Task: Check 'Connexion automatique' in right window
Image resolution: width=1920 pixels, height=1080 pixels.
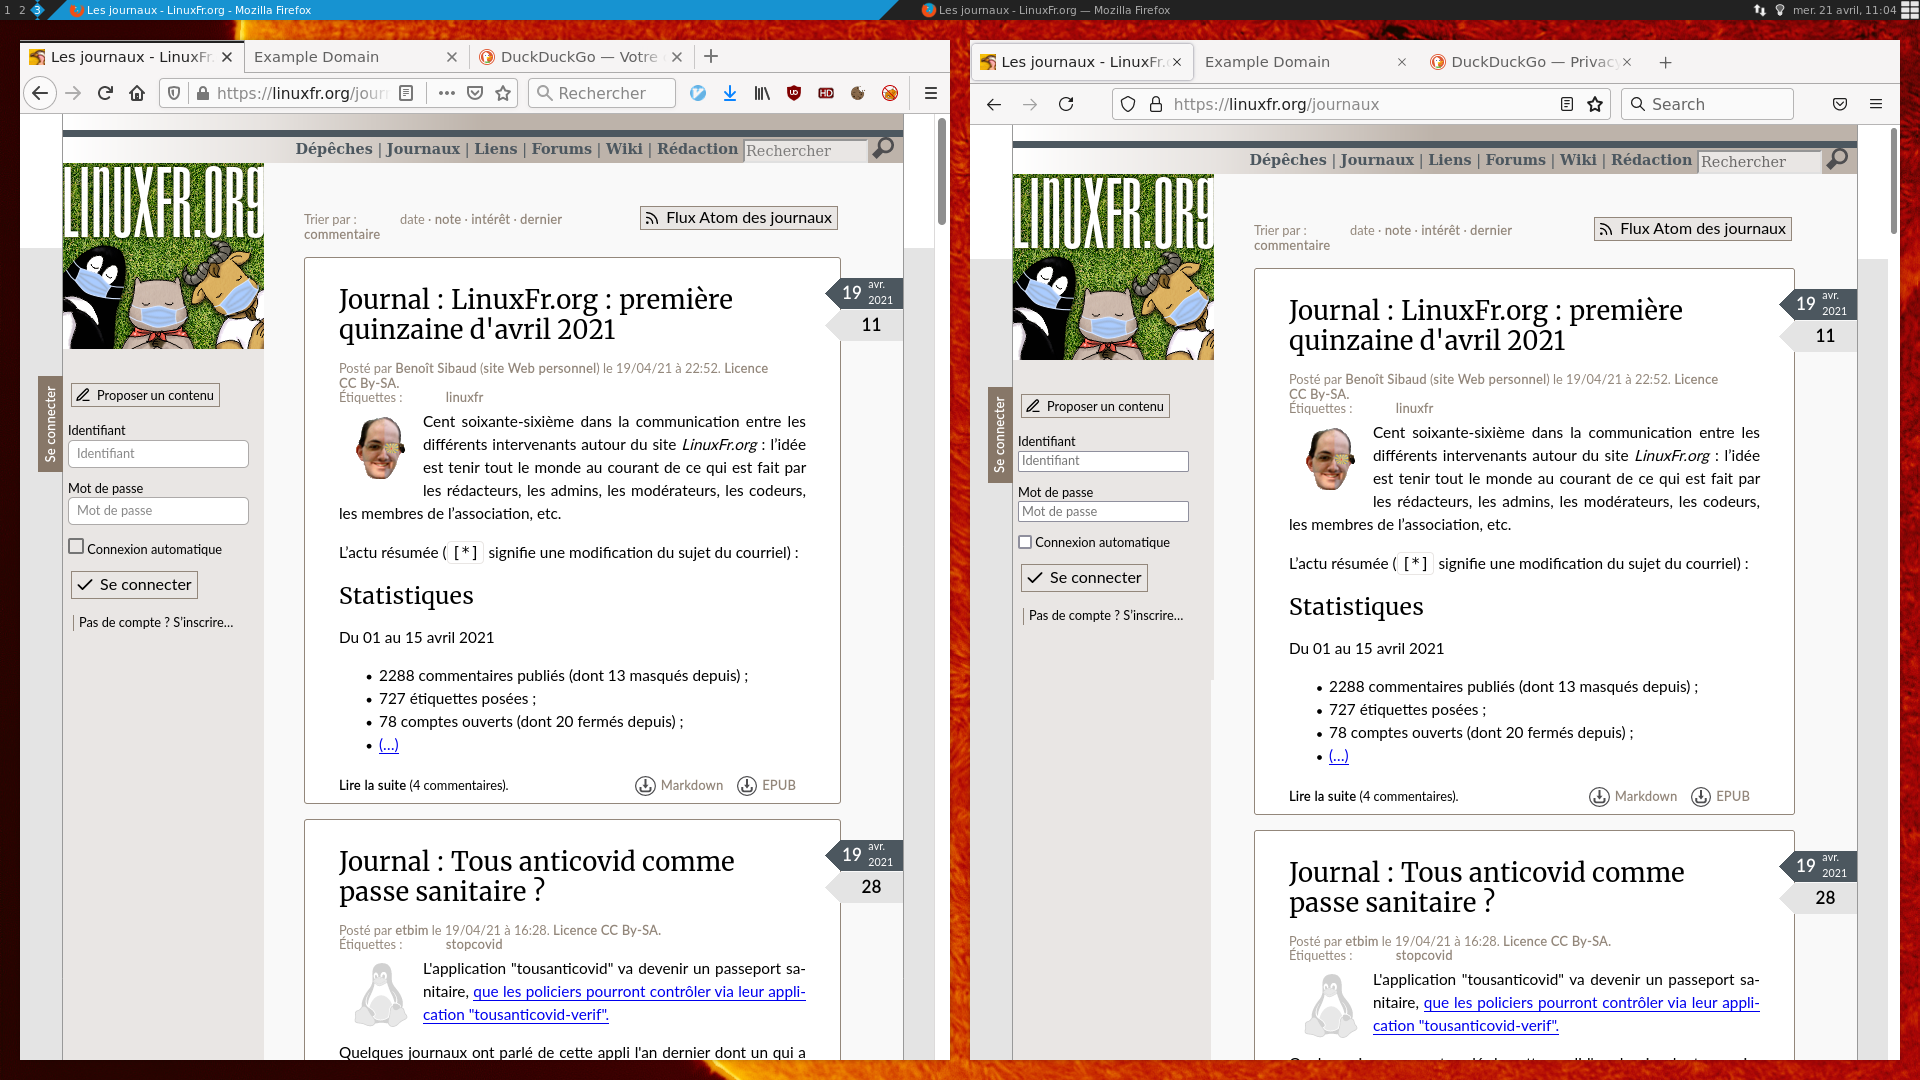Action: coord(1025,542)
